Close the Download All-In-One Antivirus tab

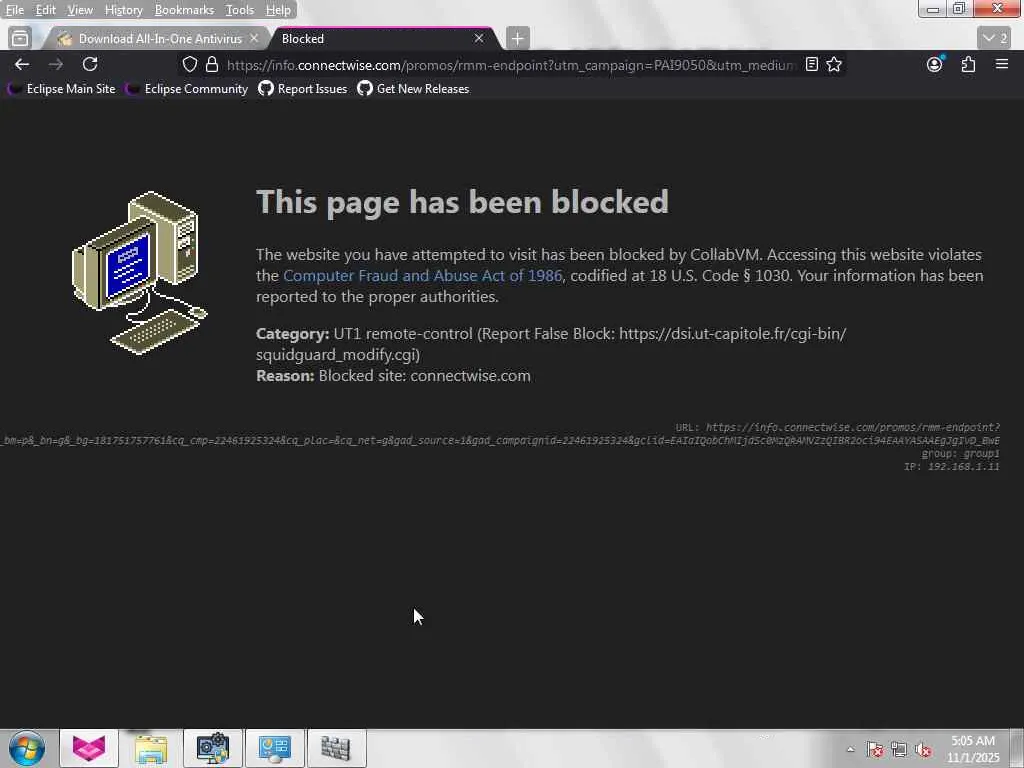[254, 39]
